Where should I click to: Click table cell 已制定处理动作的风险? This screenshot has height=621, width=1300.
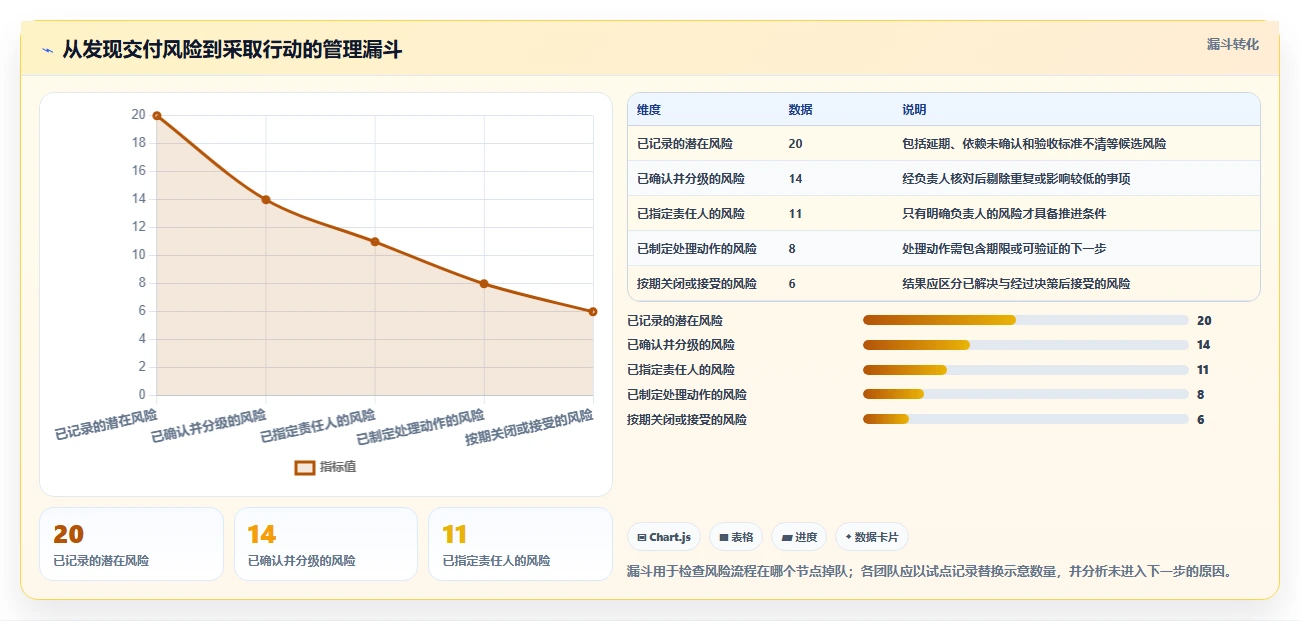pos(697,249)
